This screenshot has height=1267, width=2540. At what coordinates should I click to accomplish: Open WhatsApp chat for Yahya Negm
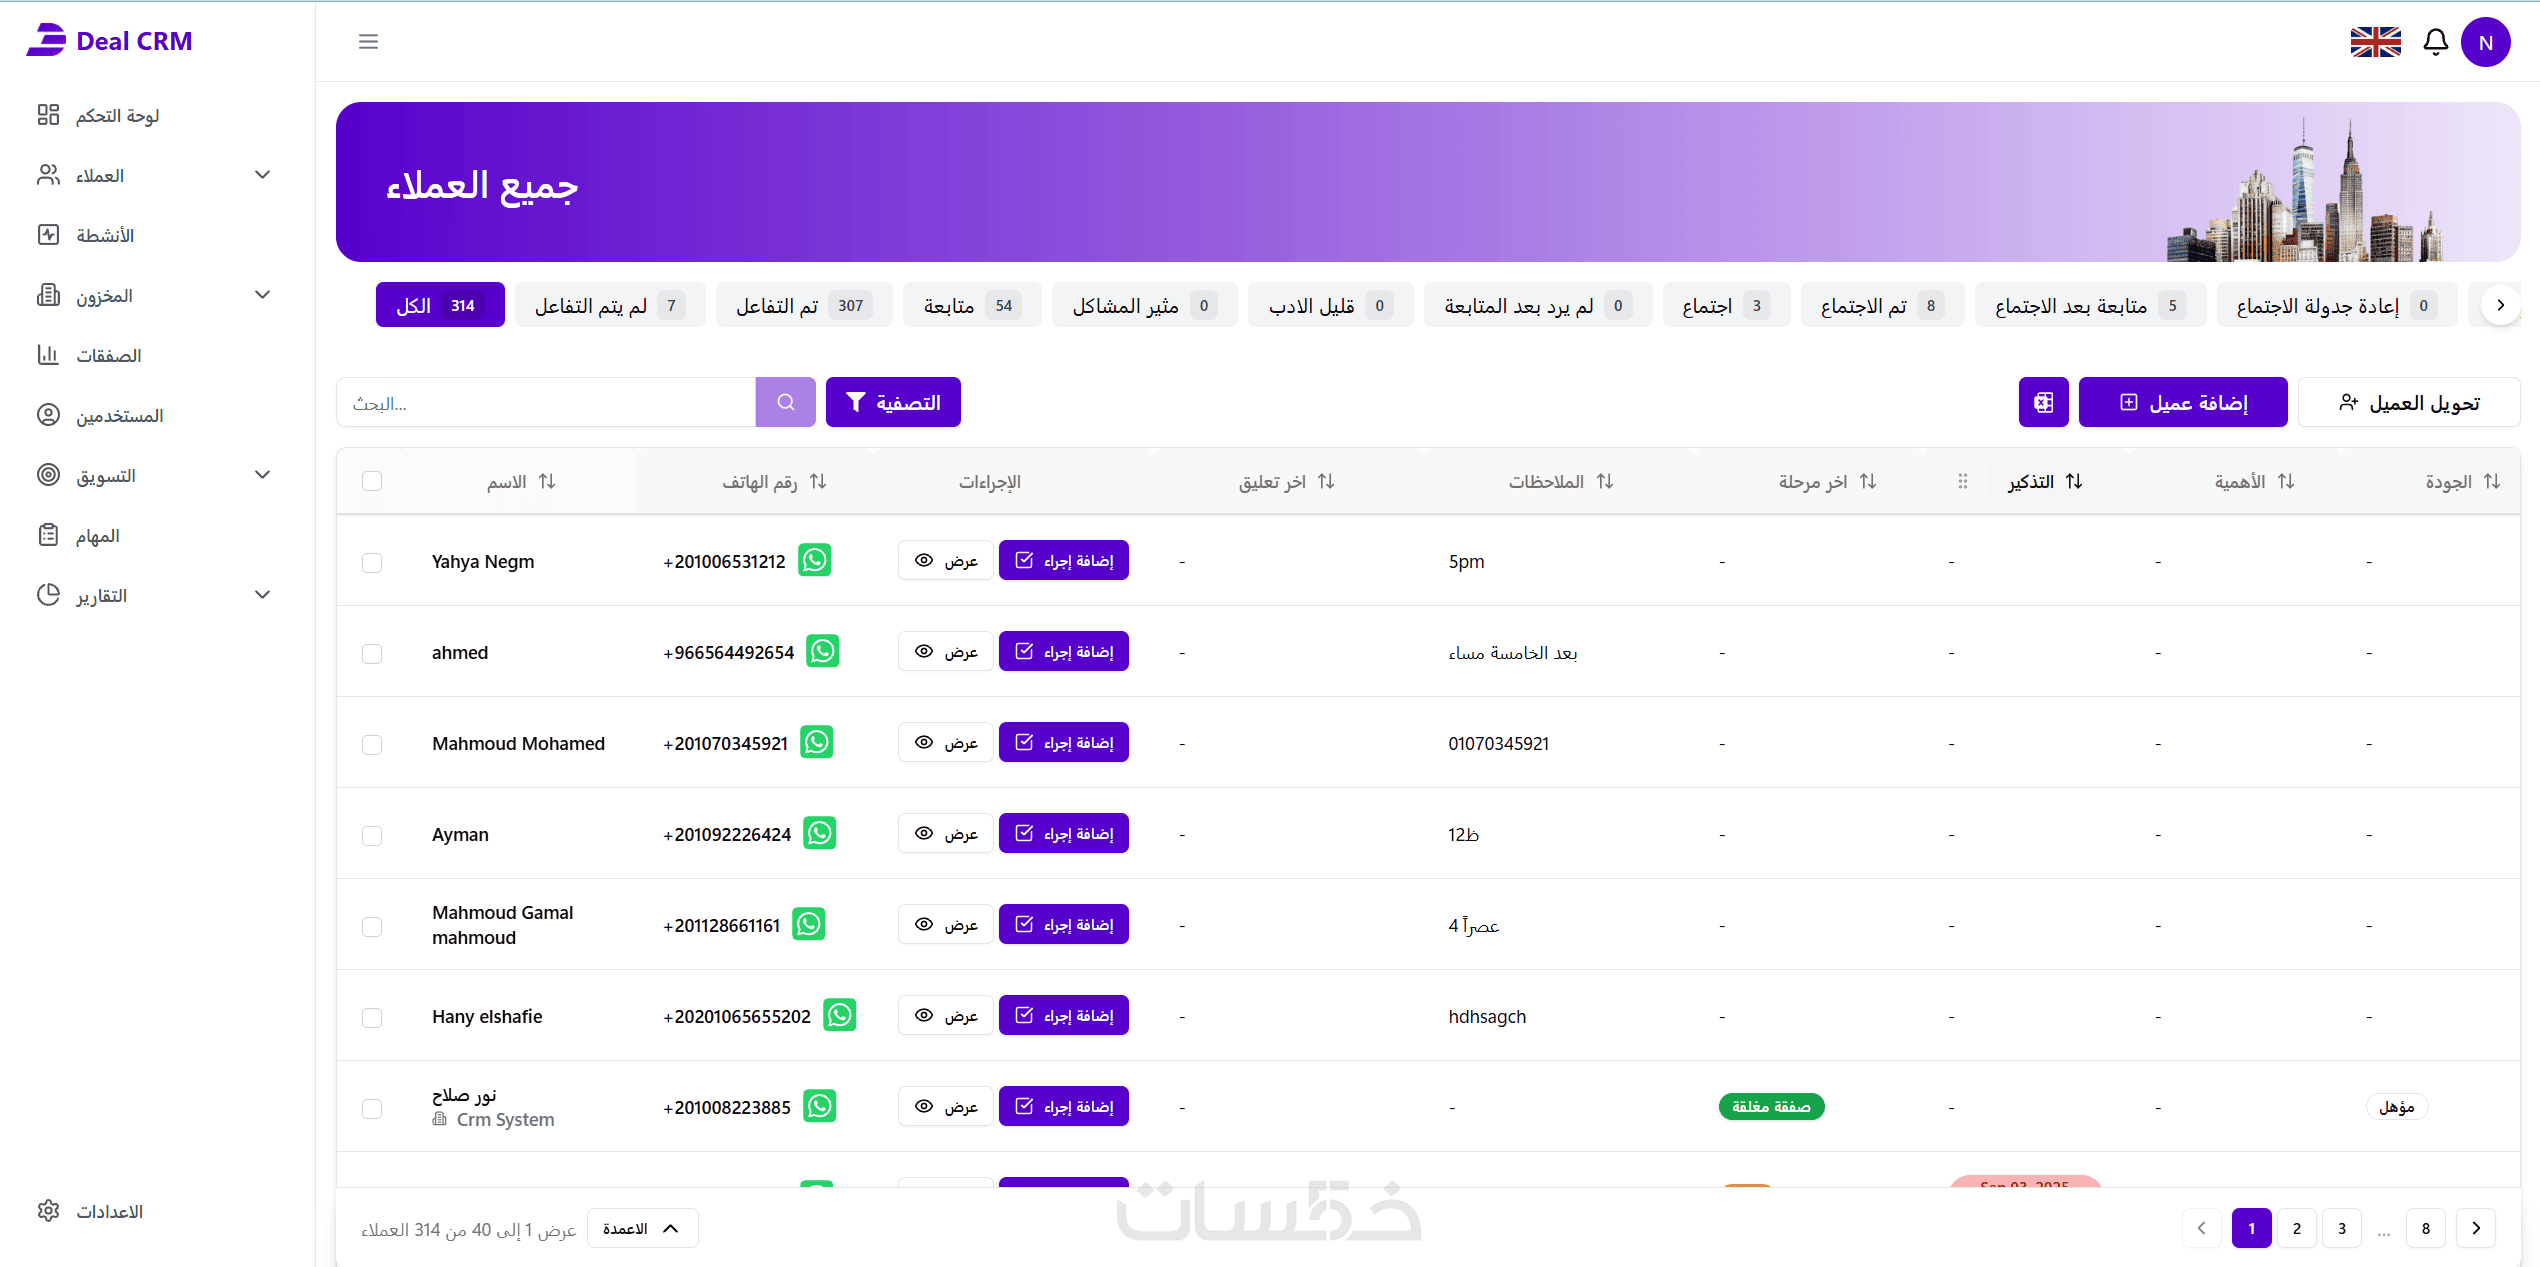[815, 560]
